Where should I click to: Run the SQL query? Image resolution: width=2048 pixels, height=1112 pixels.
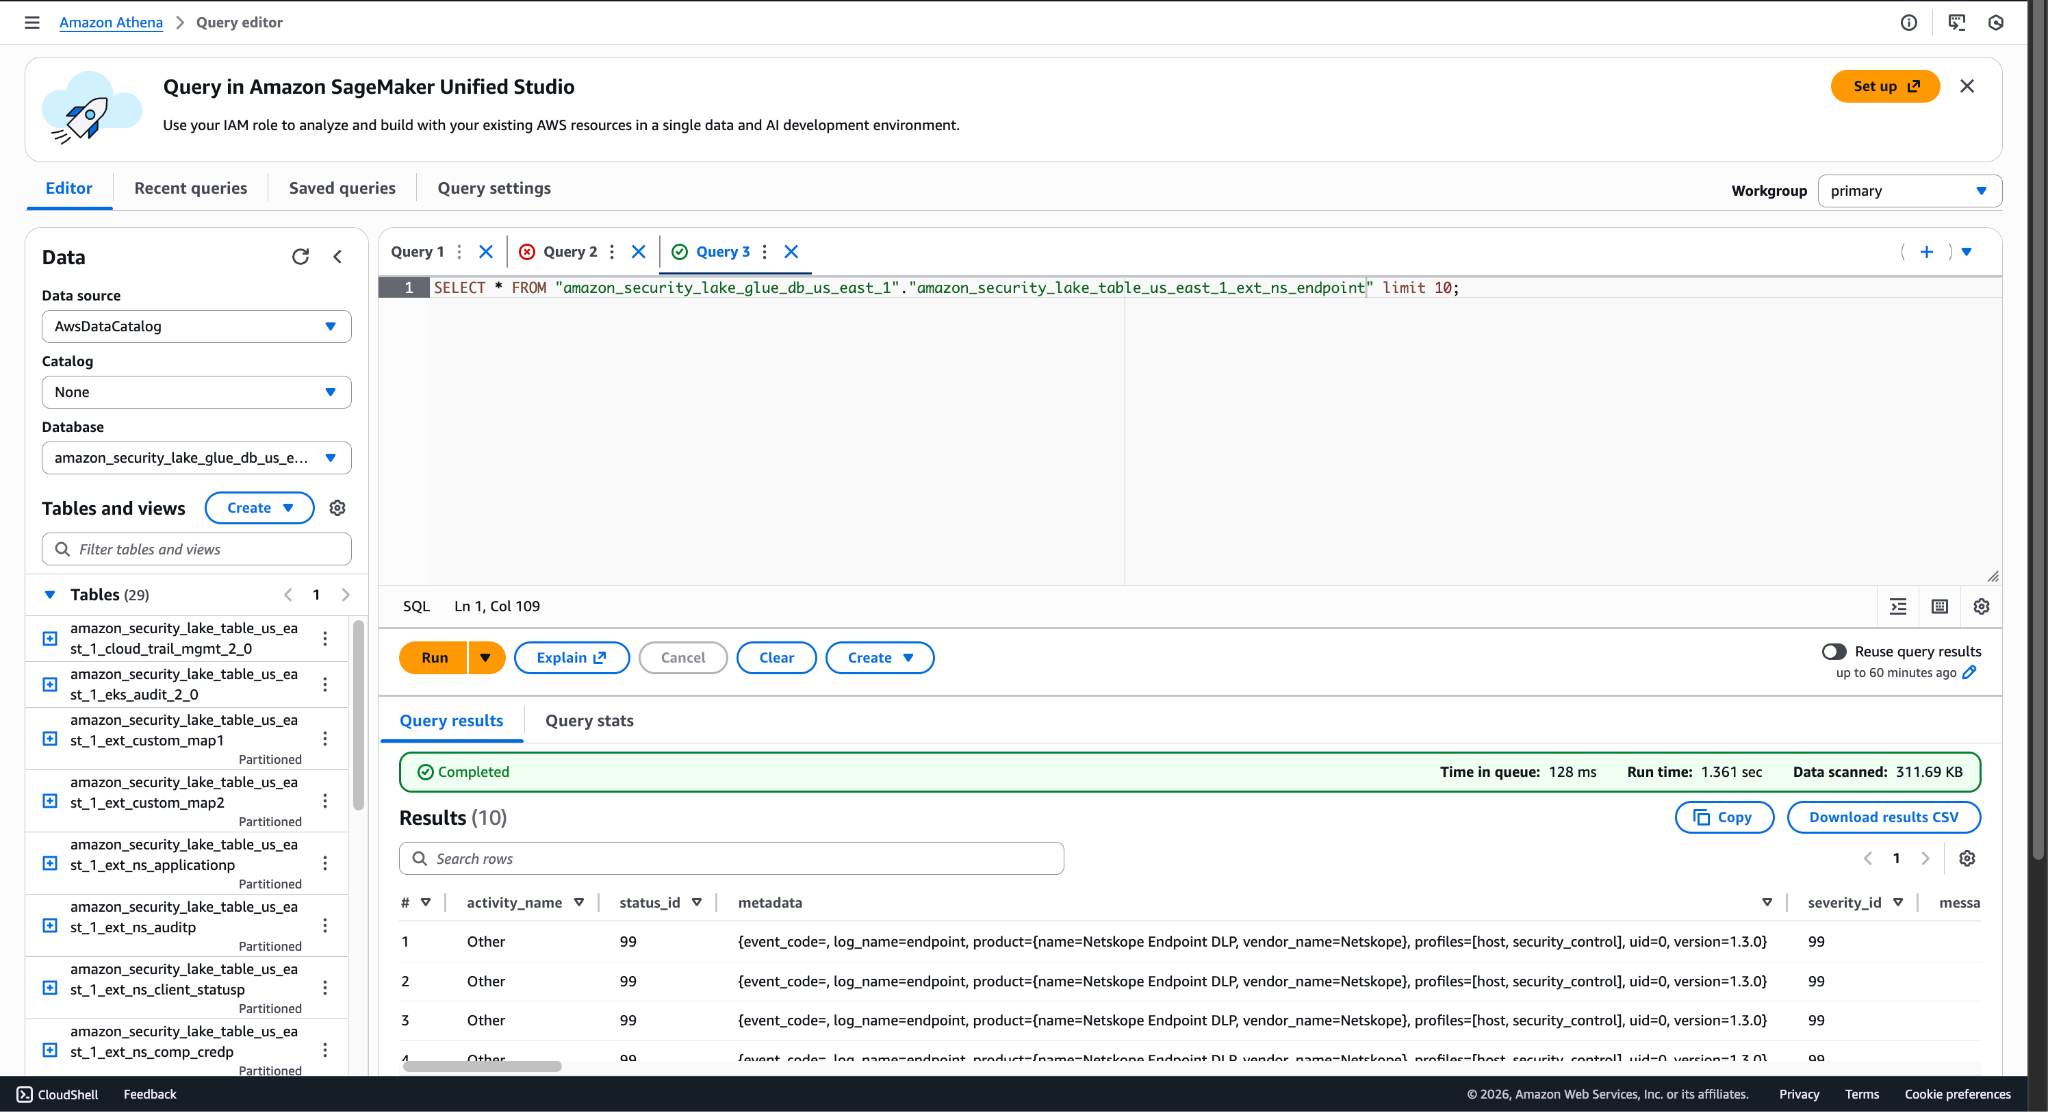pos(434,658)
